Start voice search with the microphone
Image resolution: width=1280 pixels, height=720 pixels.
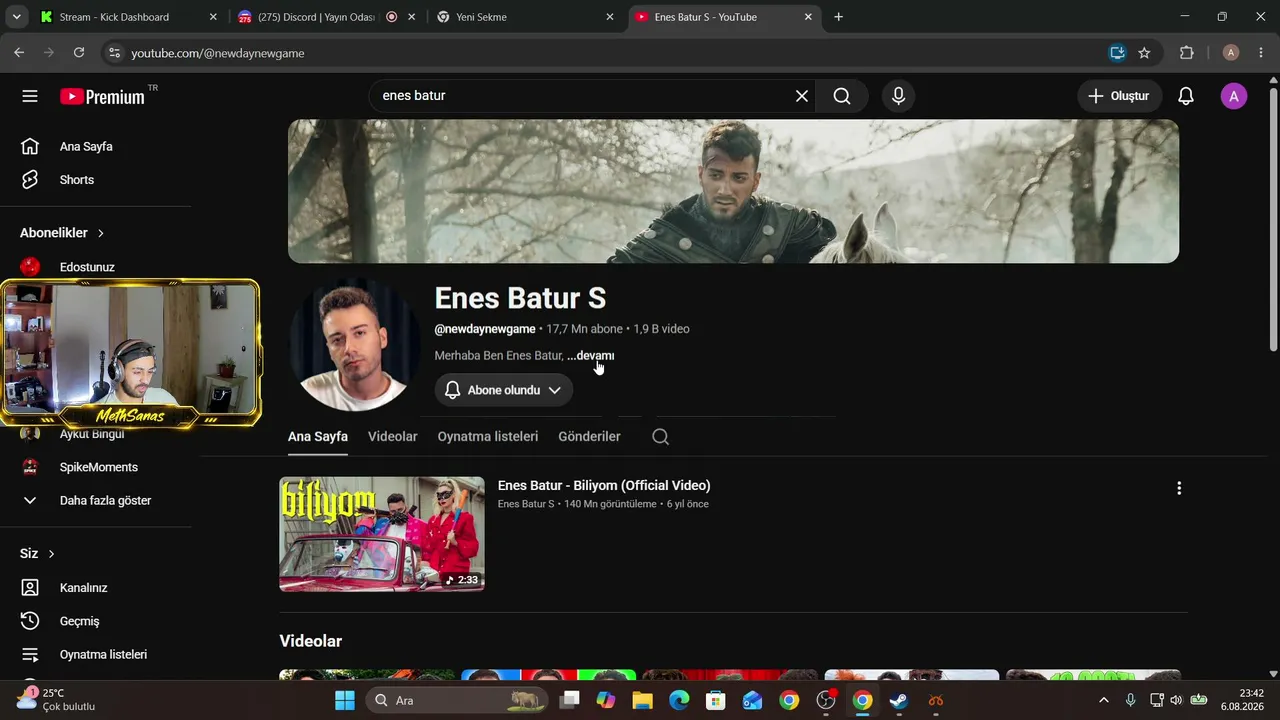click(898, 96)
